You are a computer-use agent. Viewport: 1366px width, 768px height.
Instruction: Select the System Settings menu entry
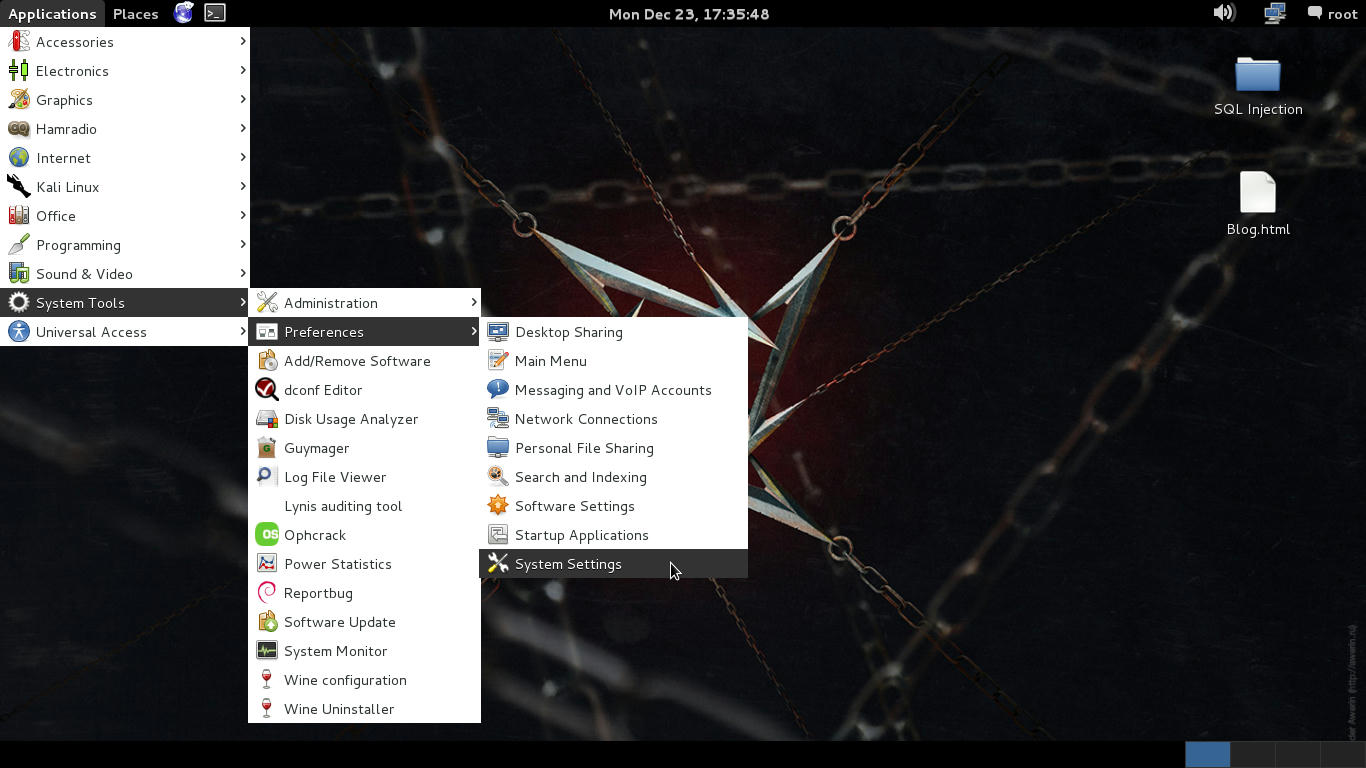(613, 564)
